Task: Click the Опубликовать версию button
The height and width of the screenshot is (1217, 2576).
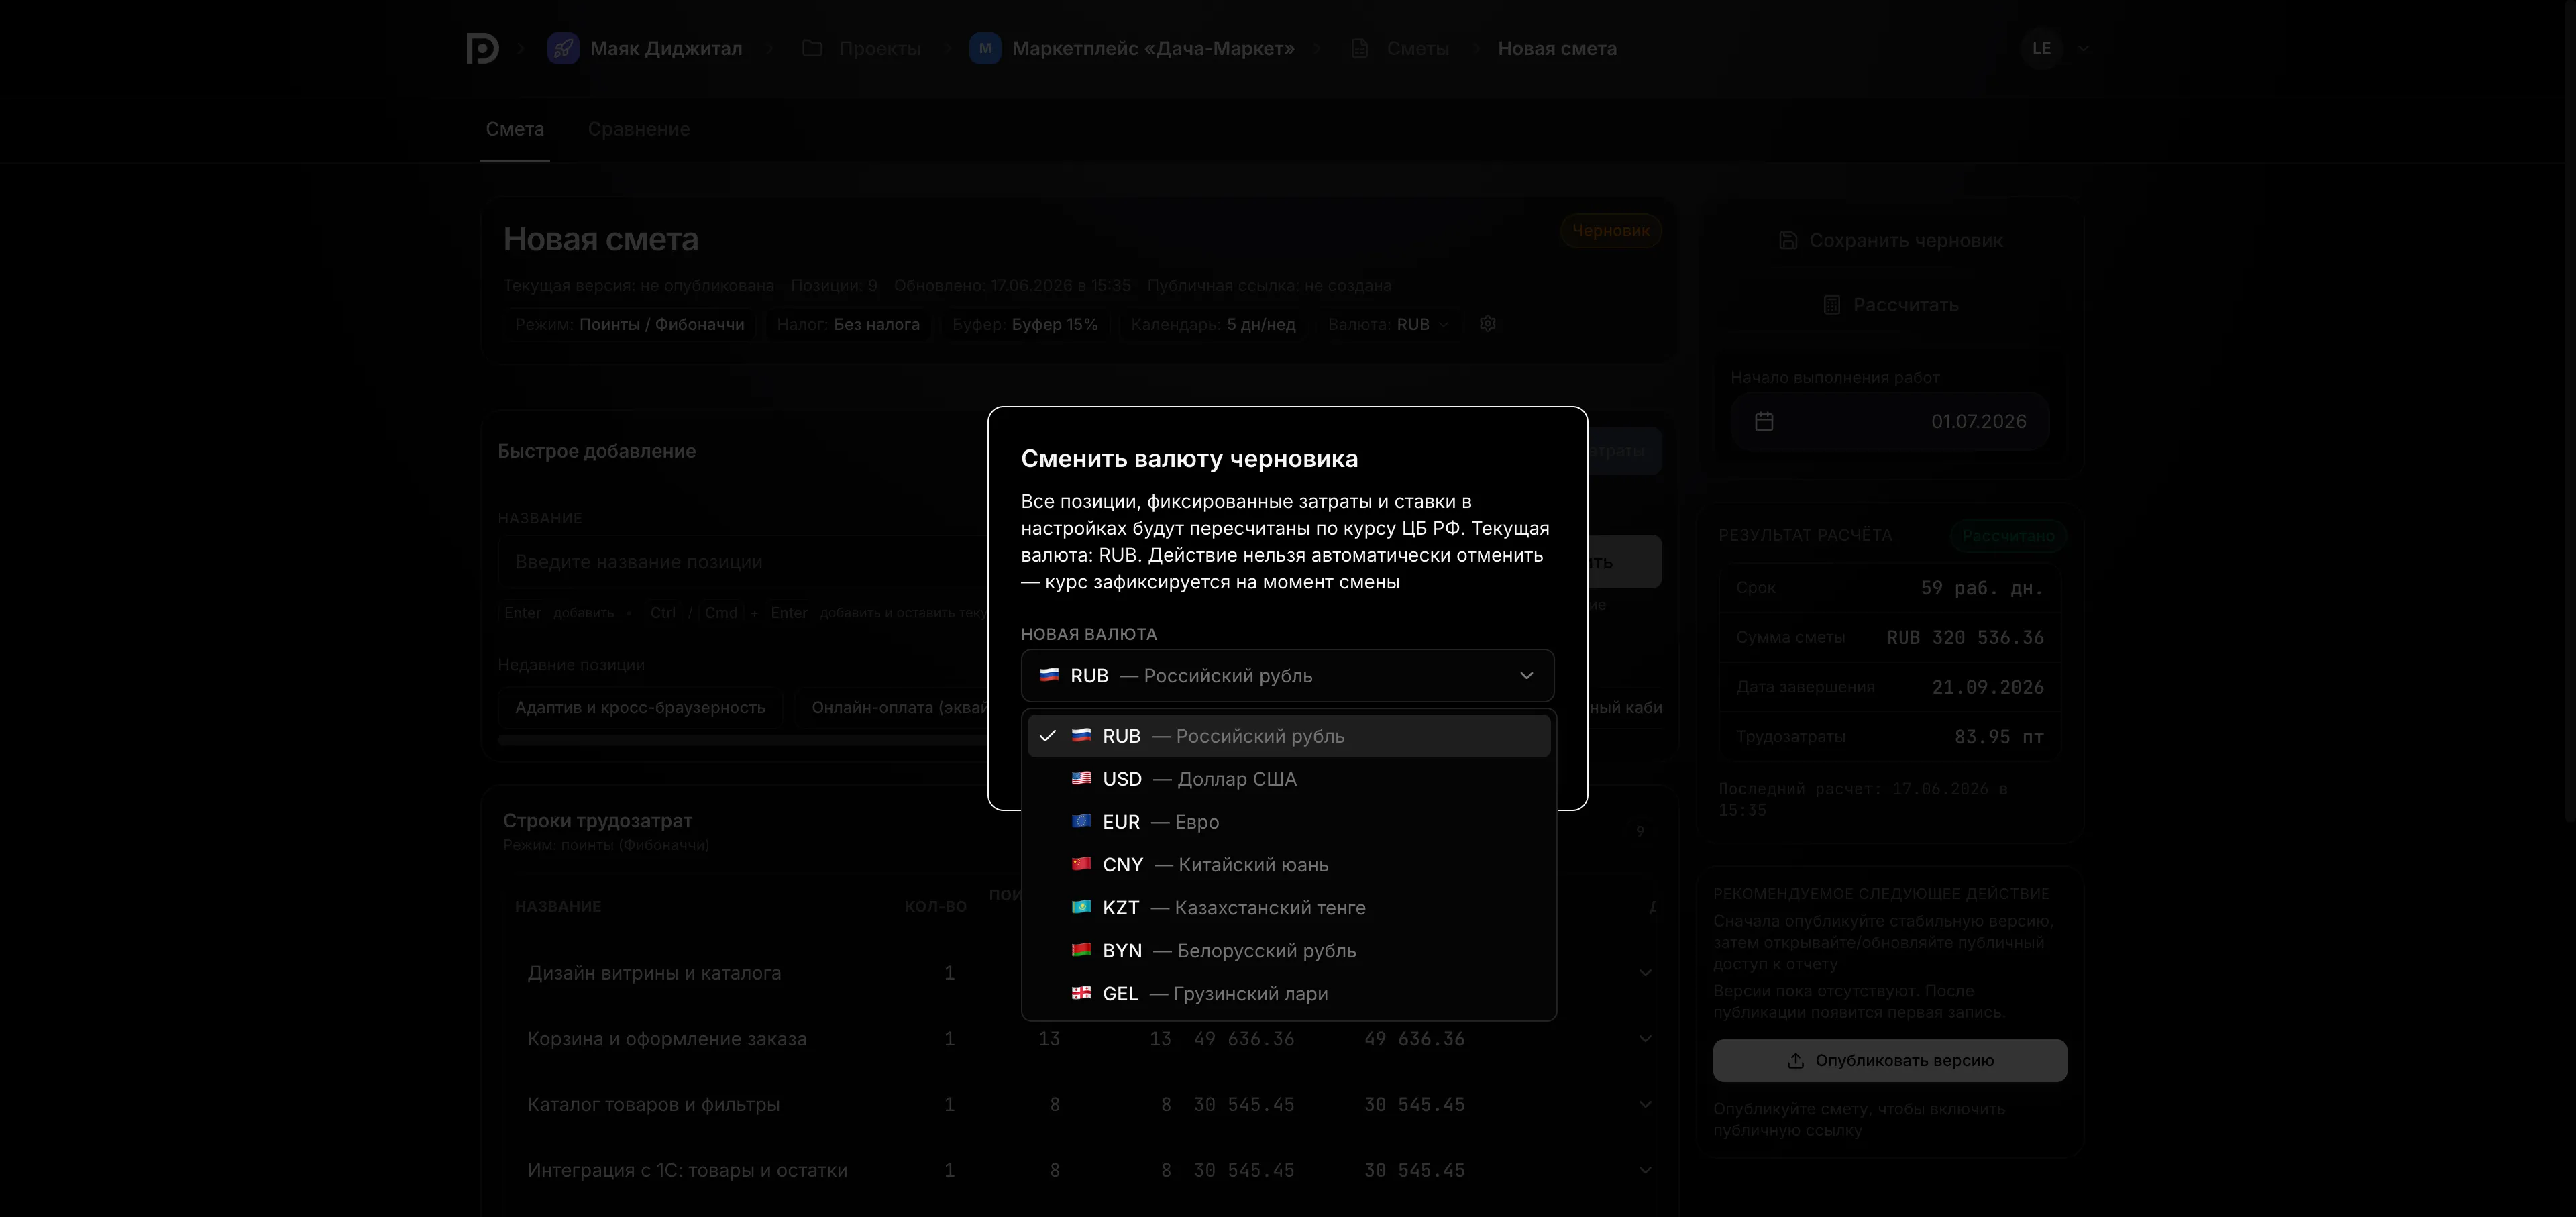Action: (x=1890, y=1061)
